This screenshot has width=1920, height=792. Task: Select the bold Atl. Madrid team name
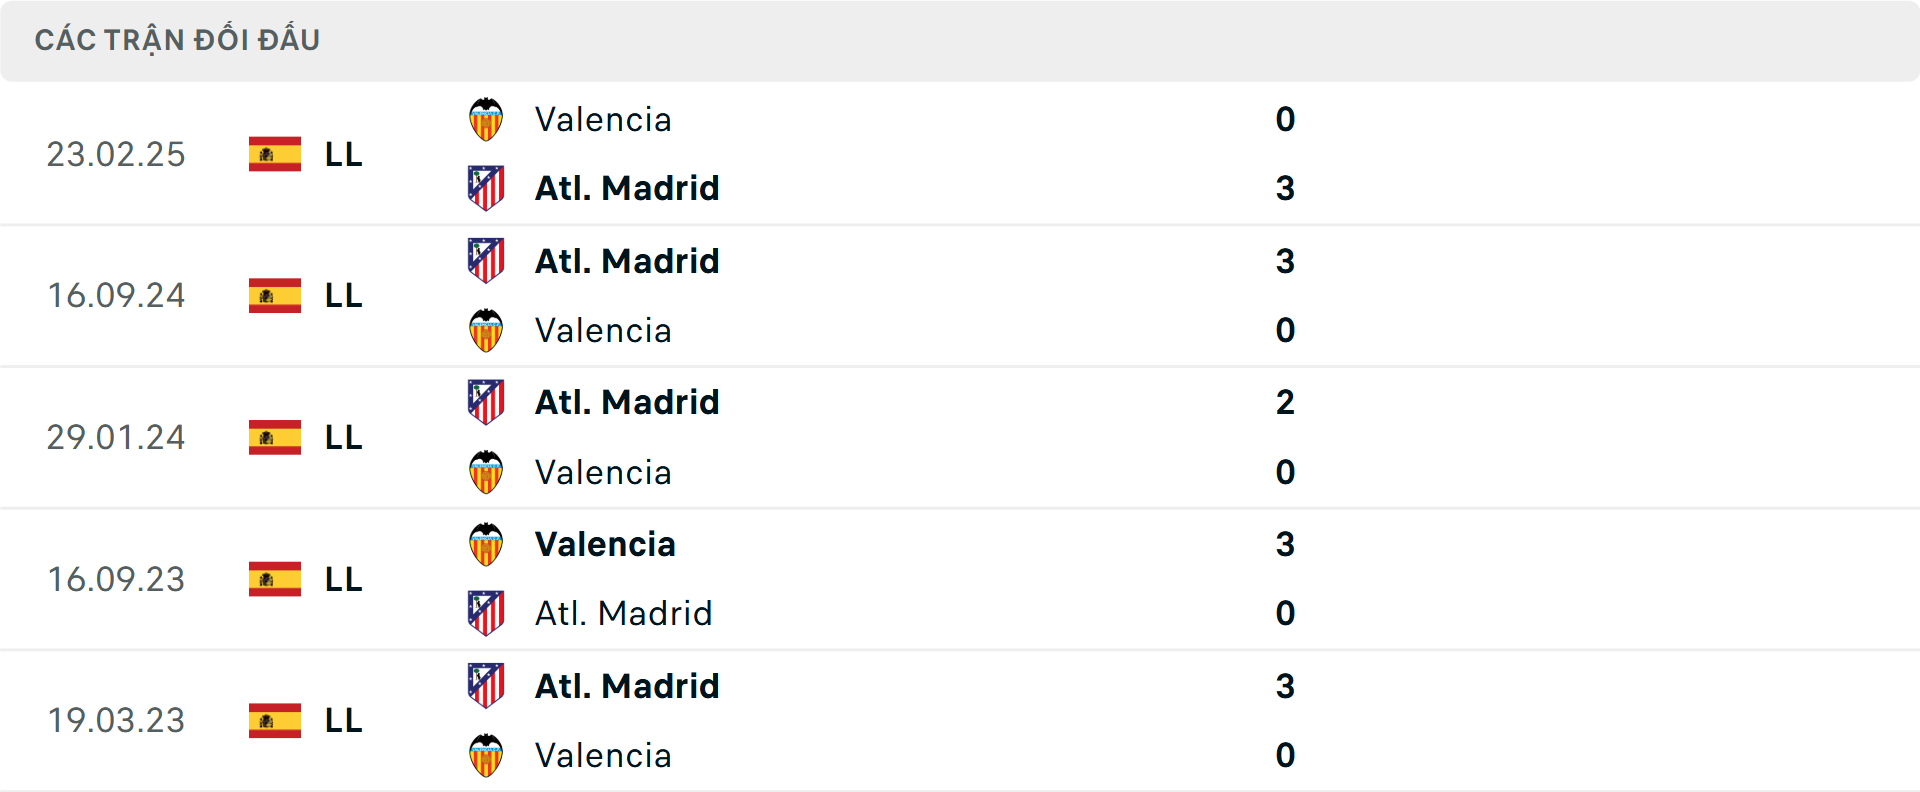[627, 188]
